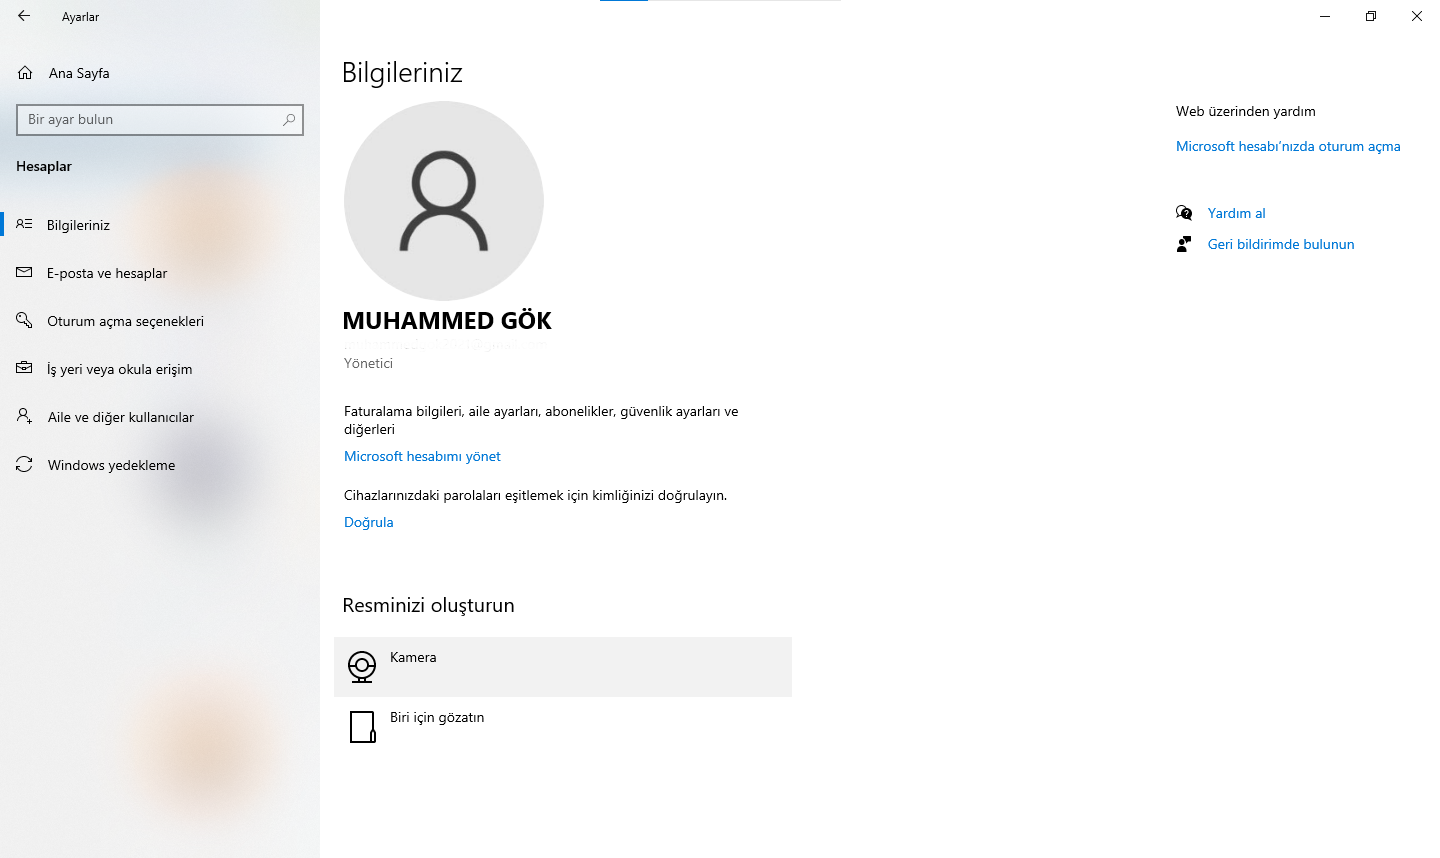This screenshot has width=1440, height=858.
Task: Click the key icon for Oturum açma
Action: coord(24,320)
